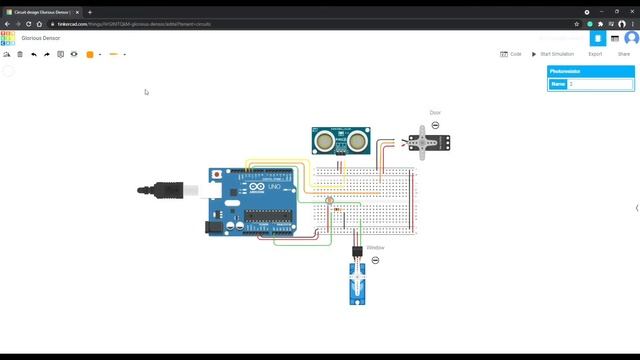This screenshot has width=640, height=360.
Task: Open the user account avatar
Action: click(x=631, y=38)
